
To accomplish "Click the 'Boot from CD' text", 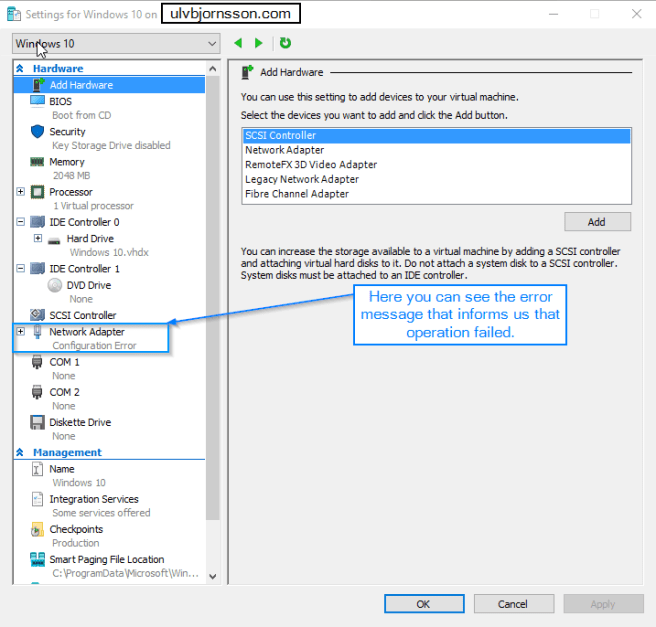I will coord(81,115).
